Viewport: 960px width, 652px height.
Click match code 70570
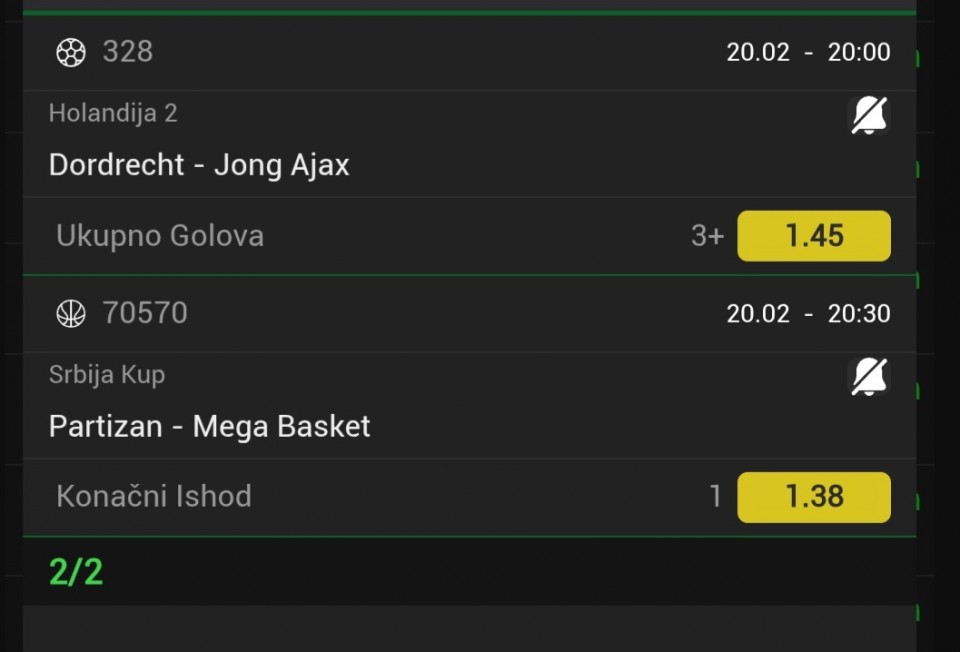[145, 314]
